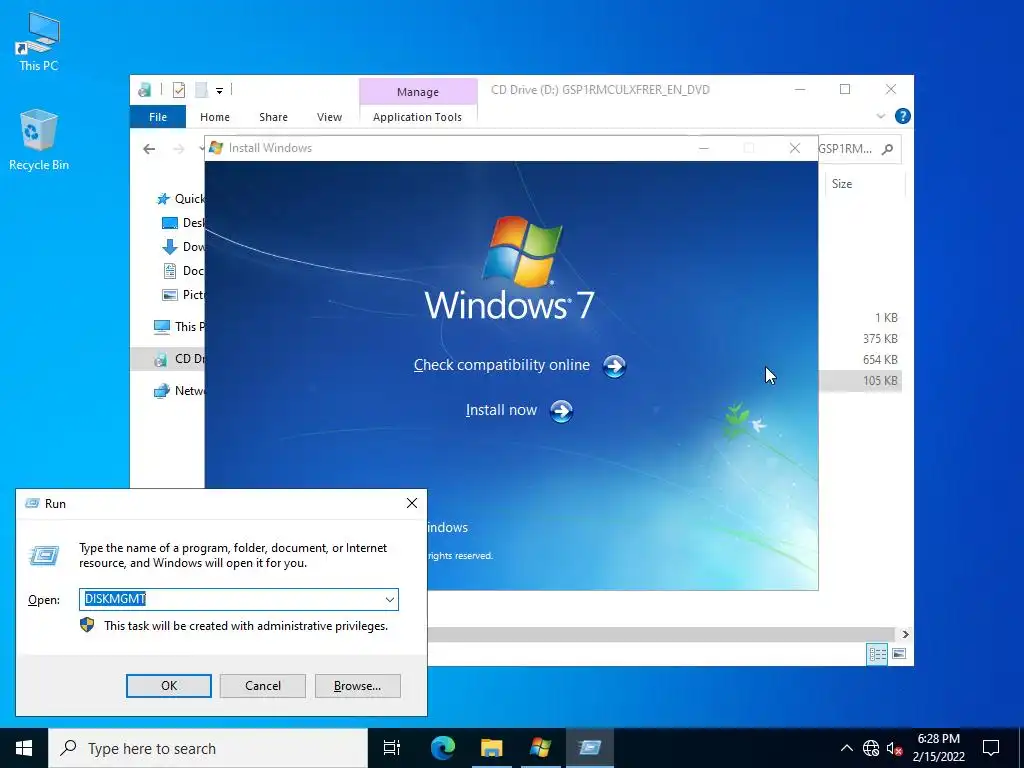Click the arrow icon beside Check compatibility online
The height and width of the screenshot is (768, 1024).
pos(614,366)
